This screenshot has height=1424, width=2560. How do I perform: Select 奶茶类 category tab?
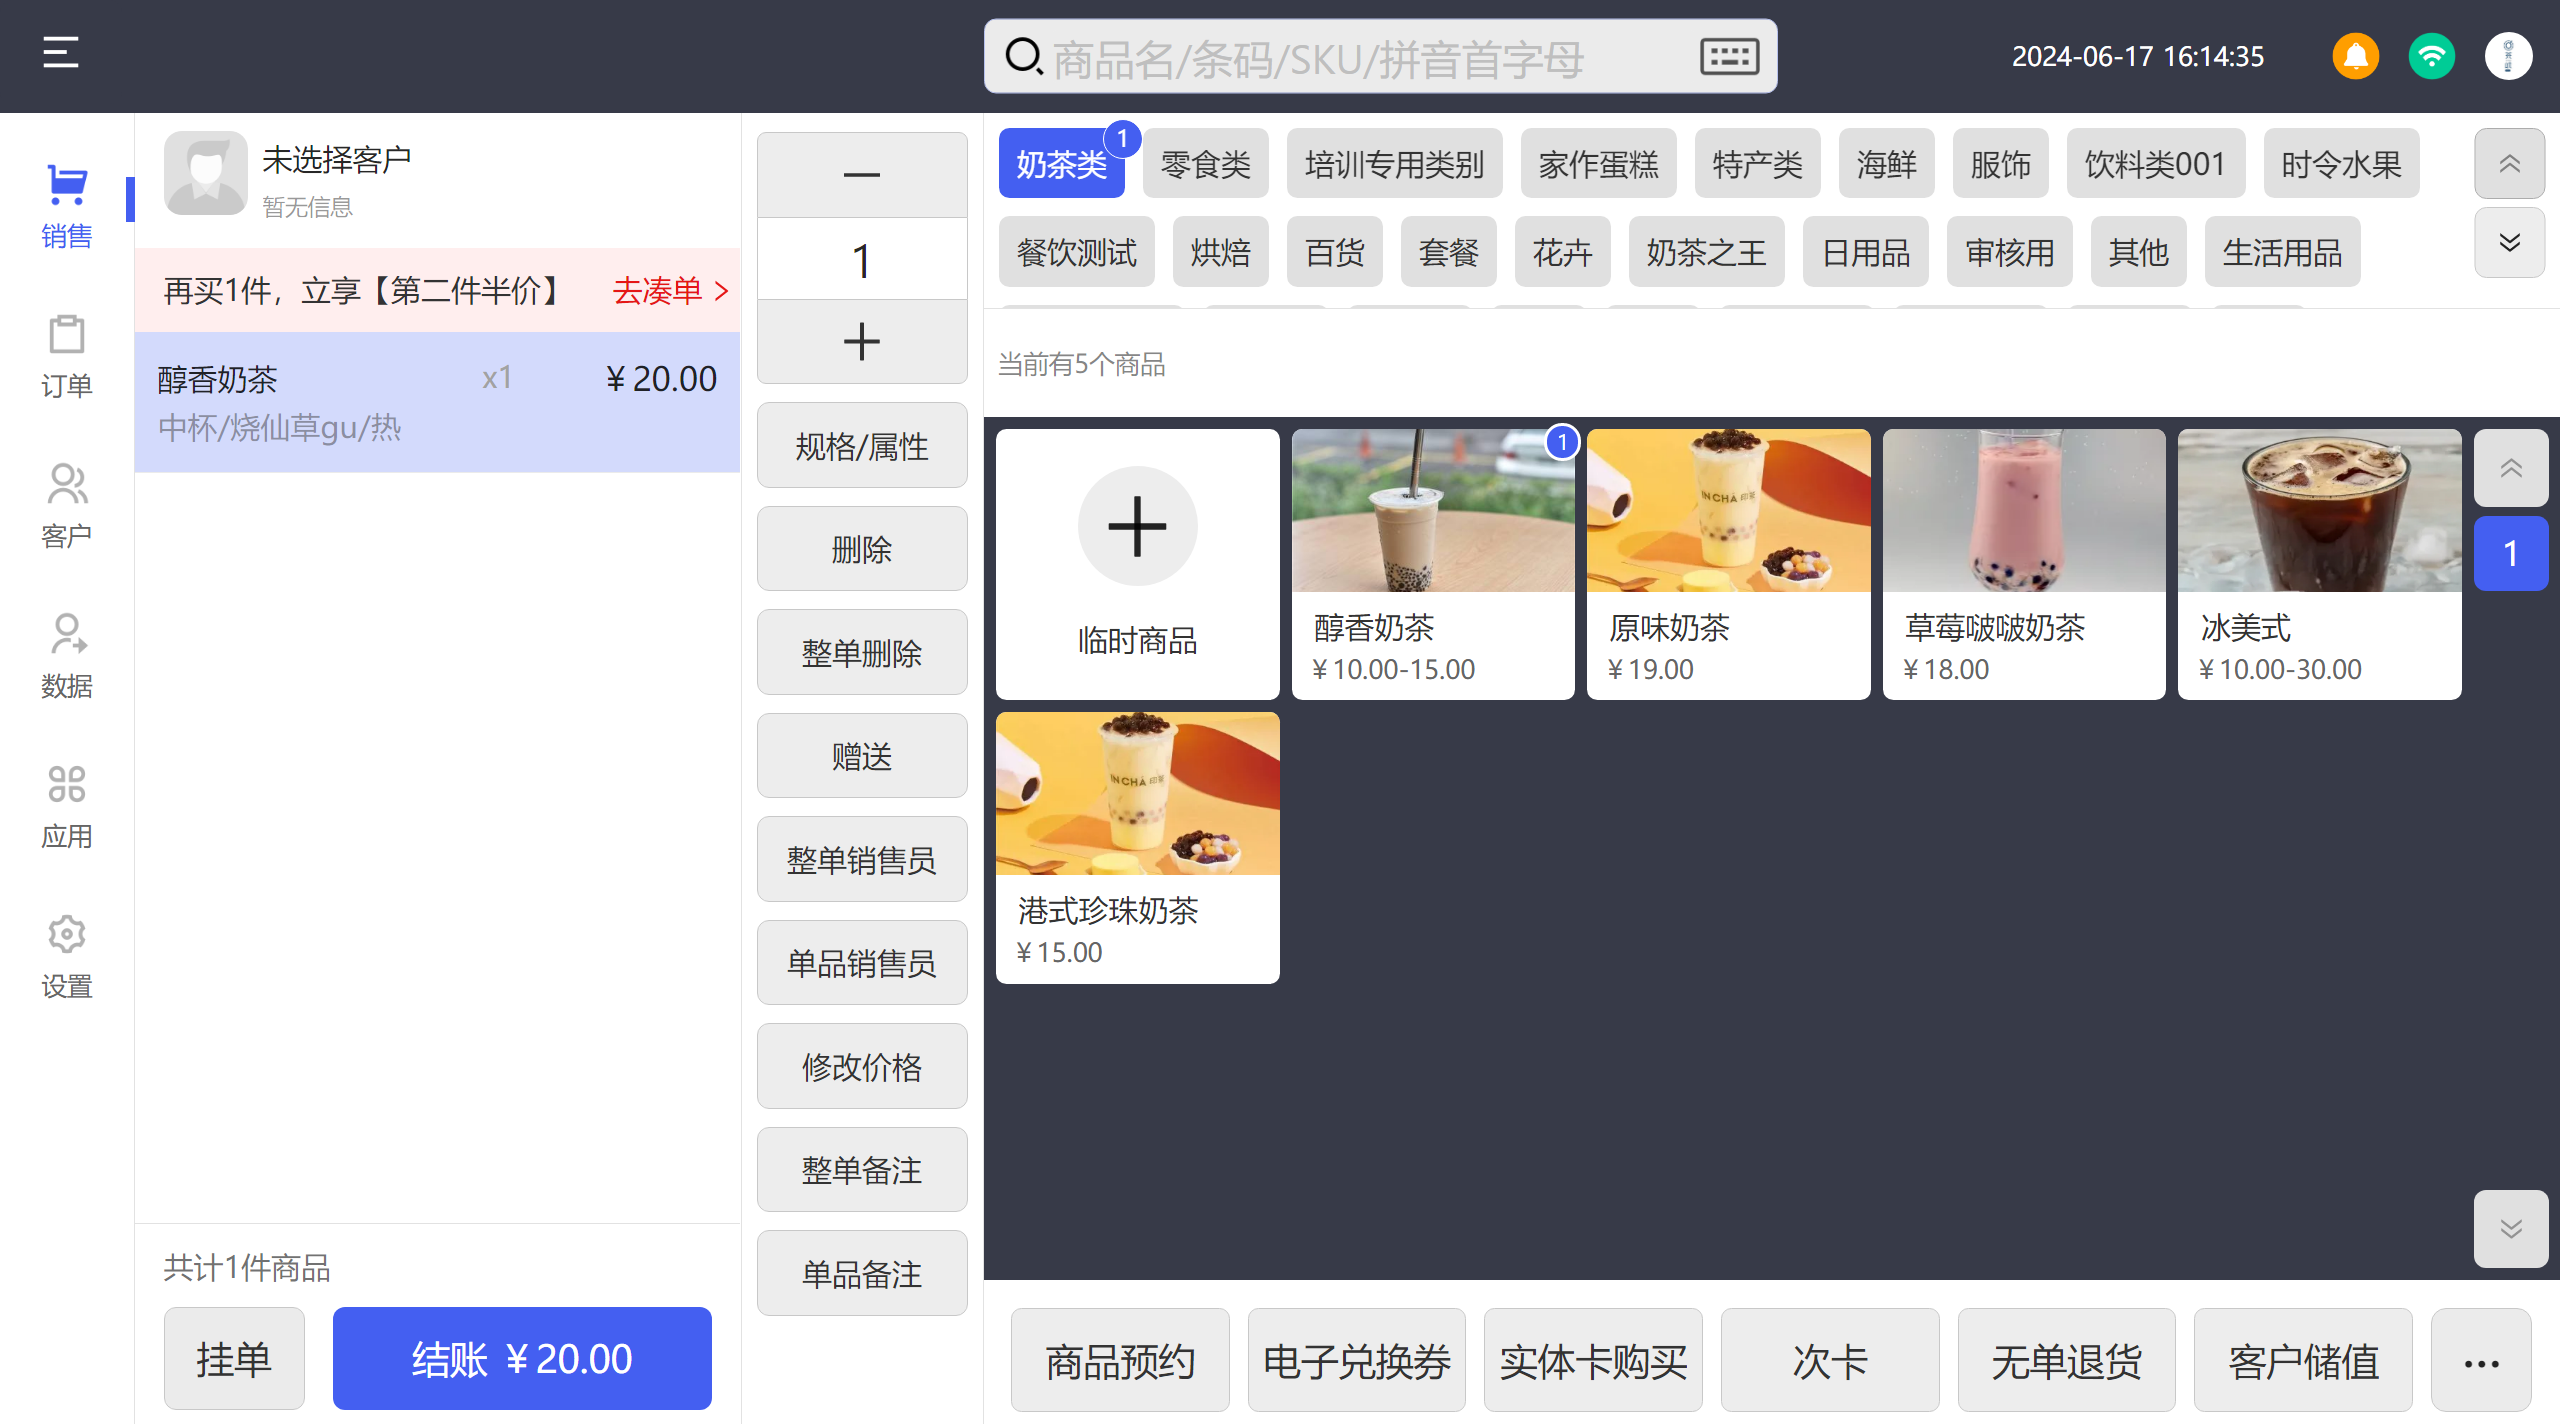click(1061, 164)
